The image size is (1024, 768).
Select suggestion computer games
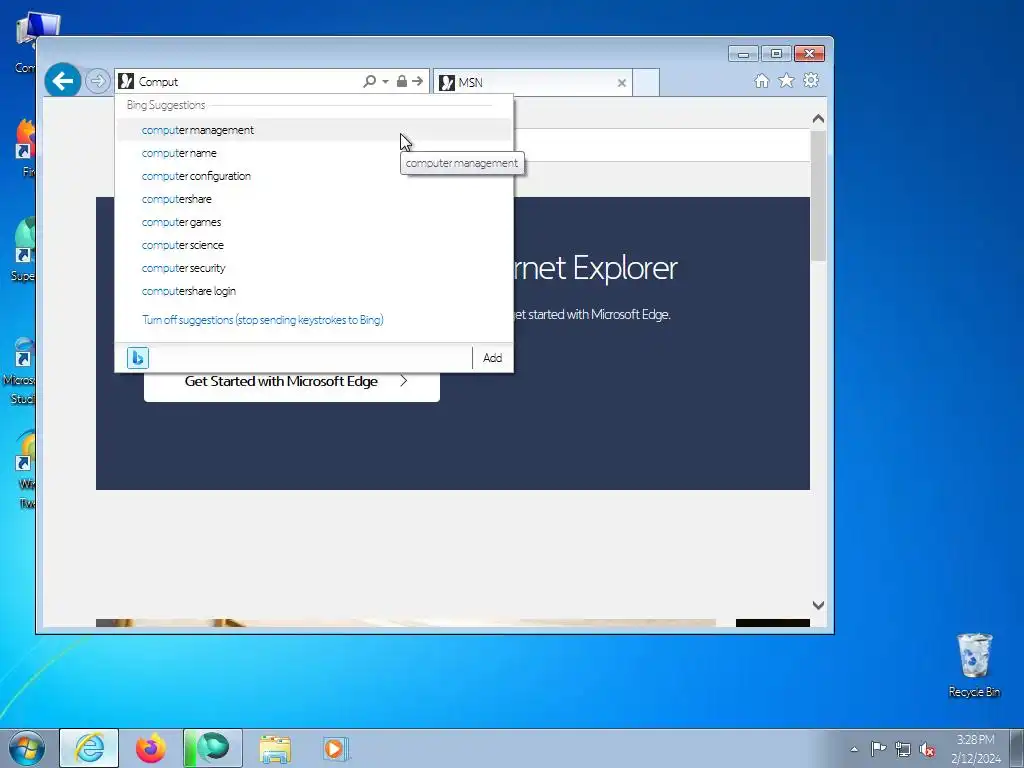point(313,222)
